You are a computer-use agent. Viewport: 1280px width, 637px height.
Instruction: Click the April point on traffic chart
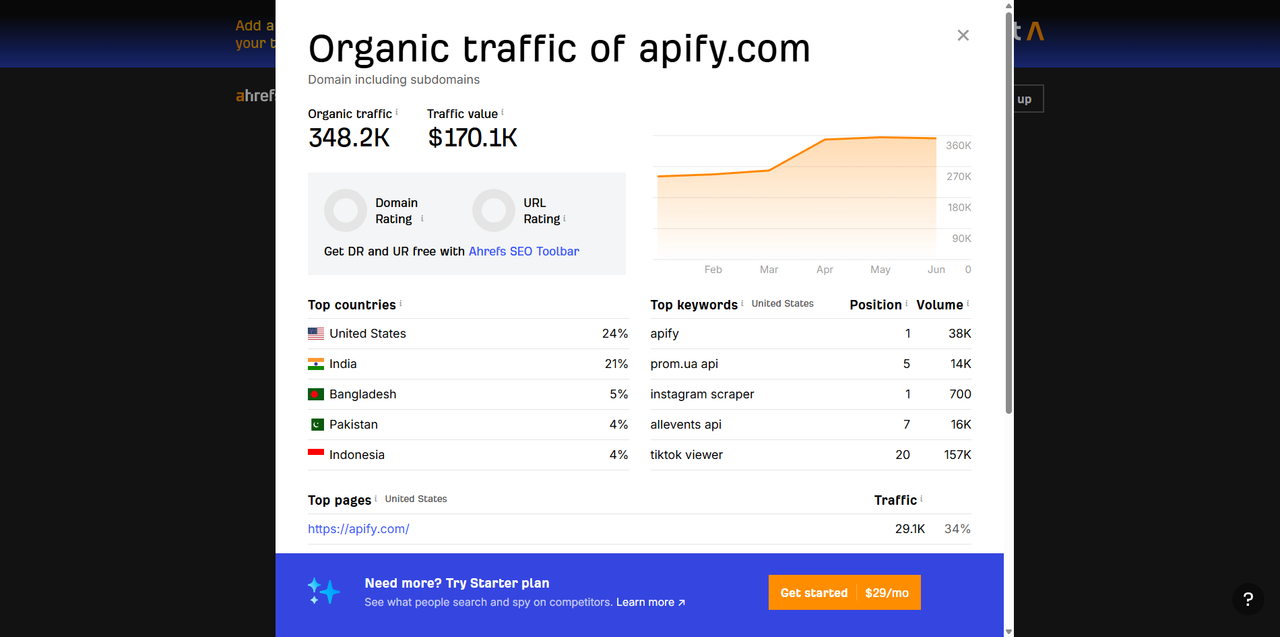(x=825, y=140)
